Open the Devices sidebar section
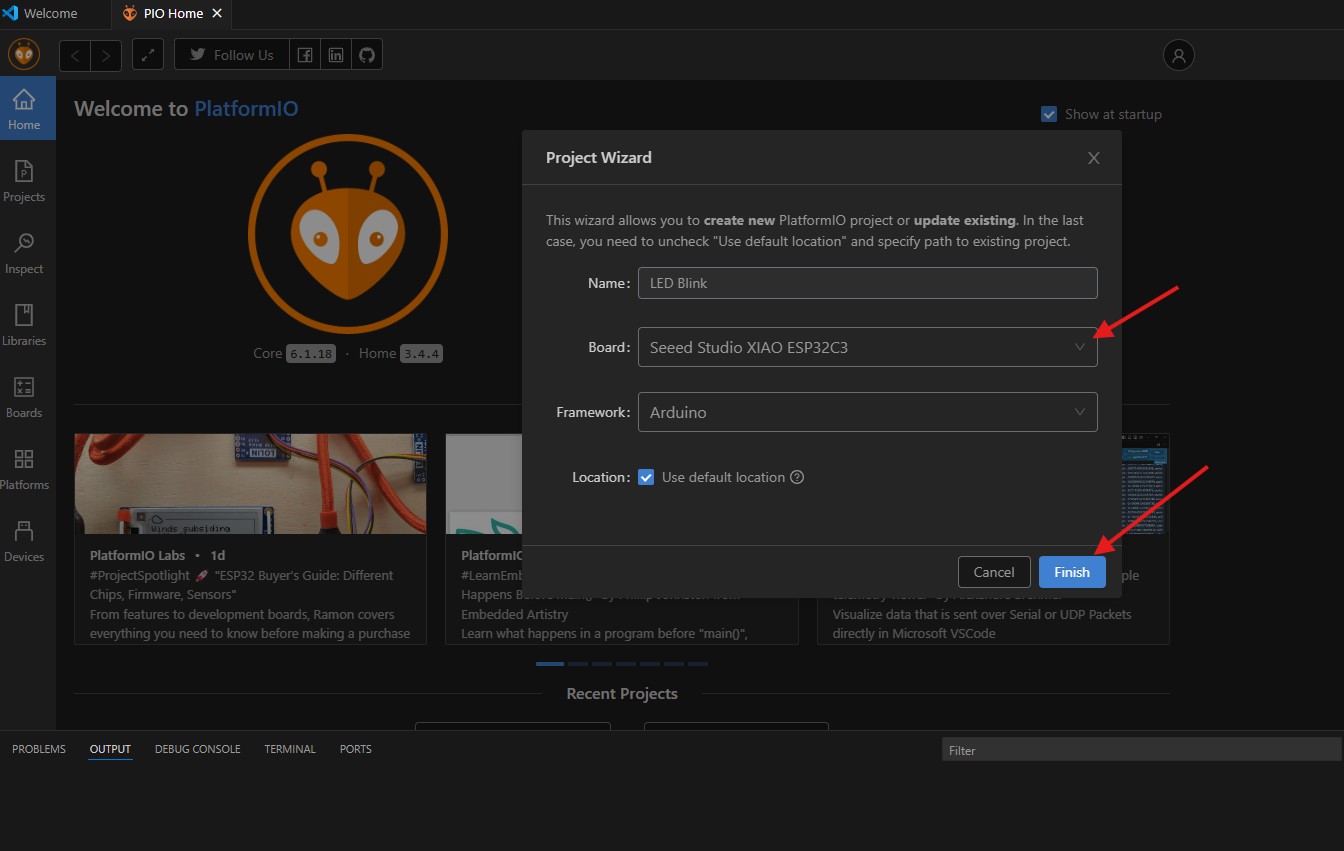 pos(24,541)
